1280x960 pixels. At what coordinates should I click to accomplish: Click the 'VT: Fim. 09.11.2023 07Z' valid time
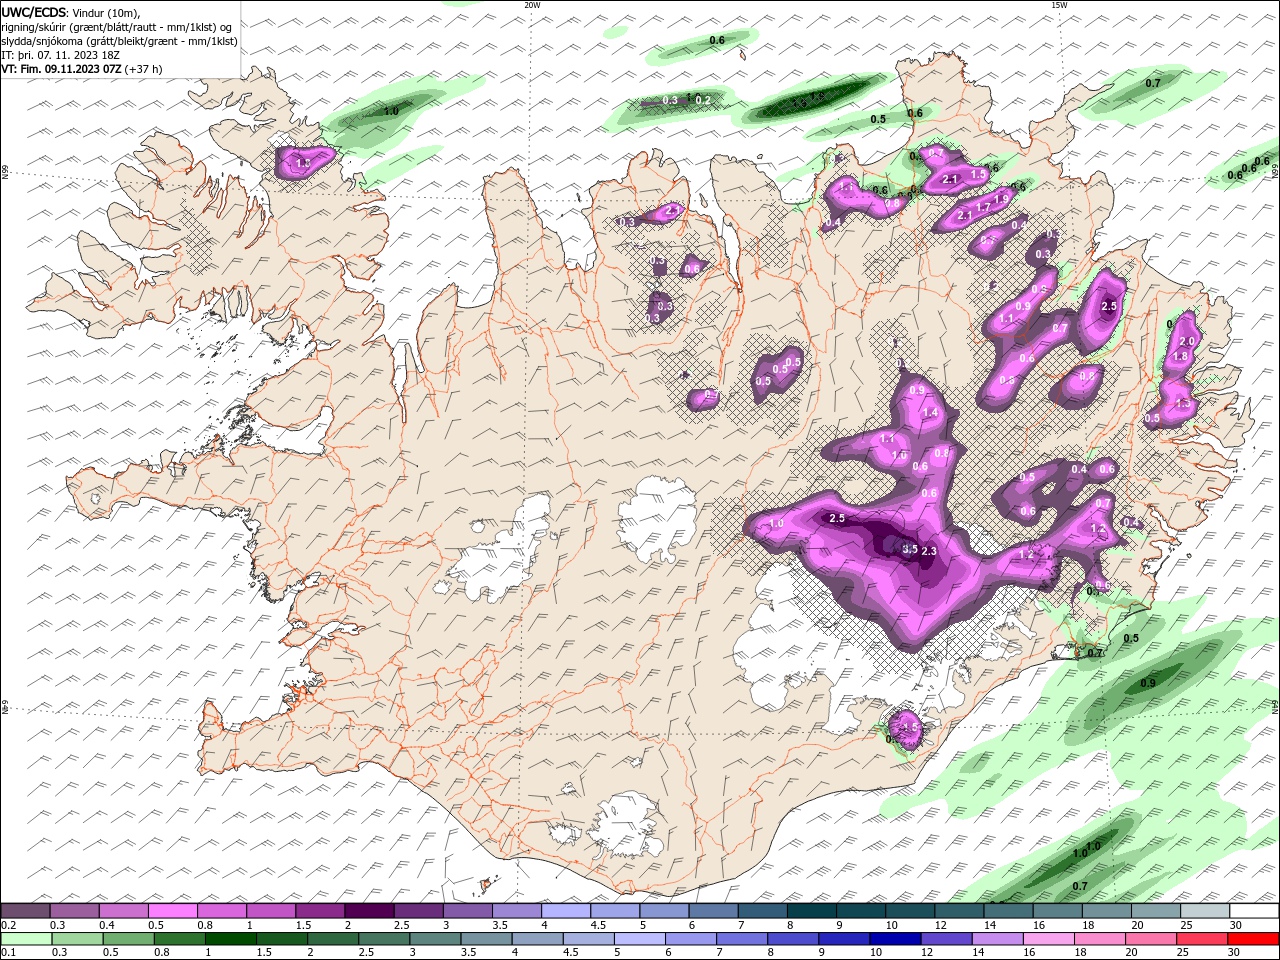point(61,69)
